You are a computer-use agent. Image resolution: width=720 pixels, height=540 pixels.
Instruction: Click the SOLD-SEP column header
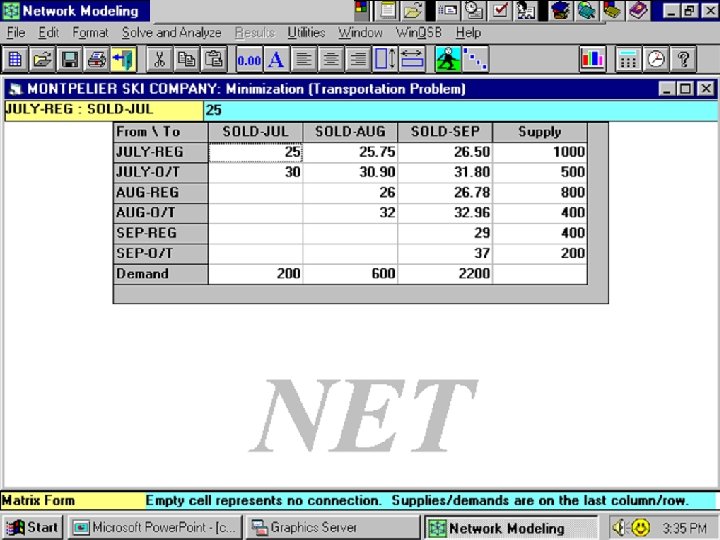point(445,132)
